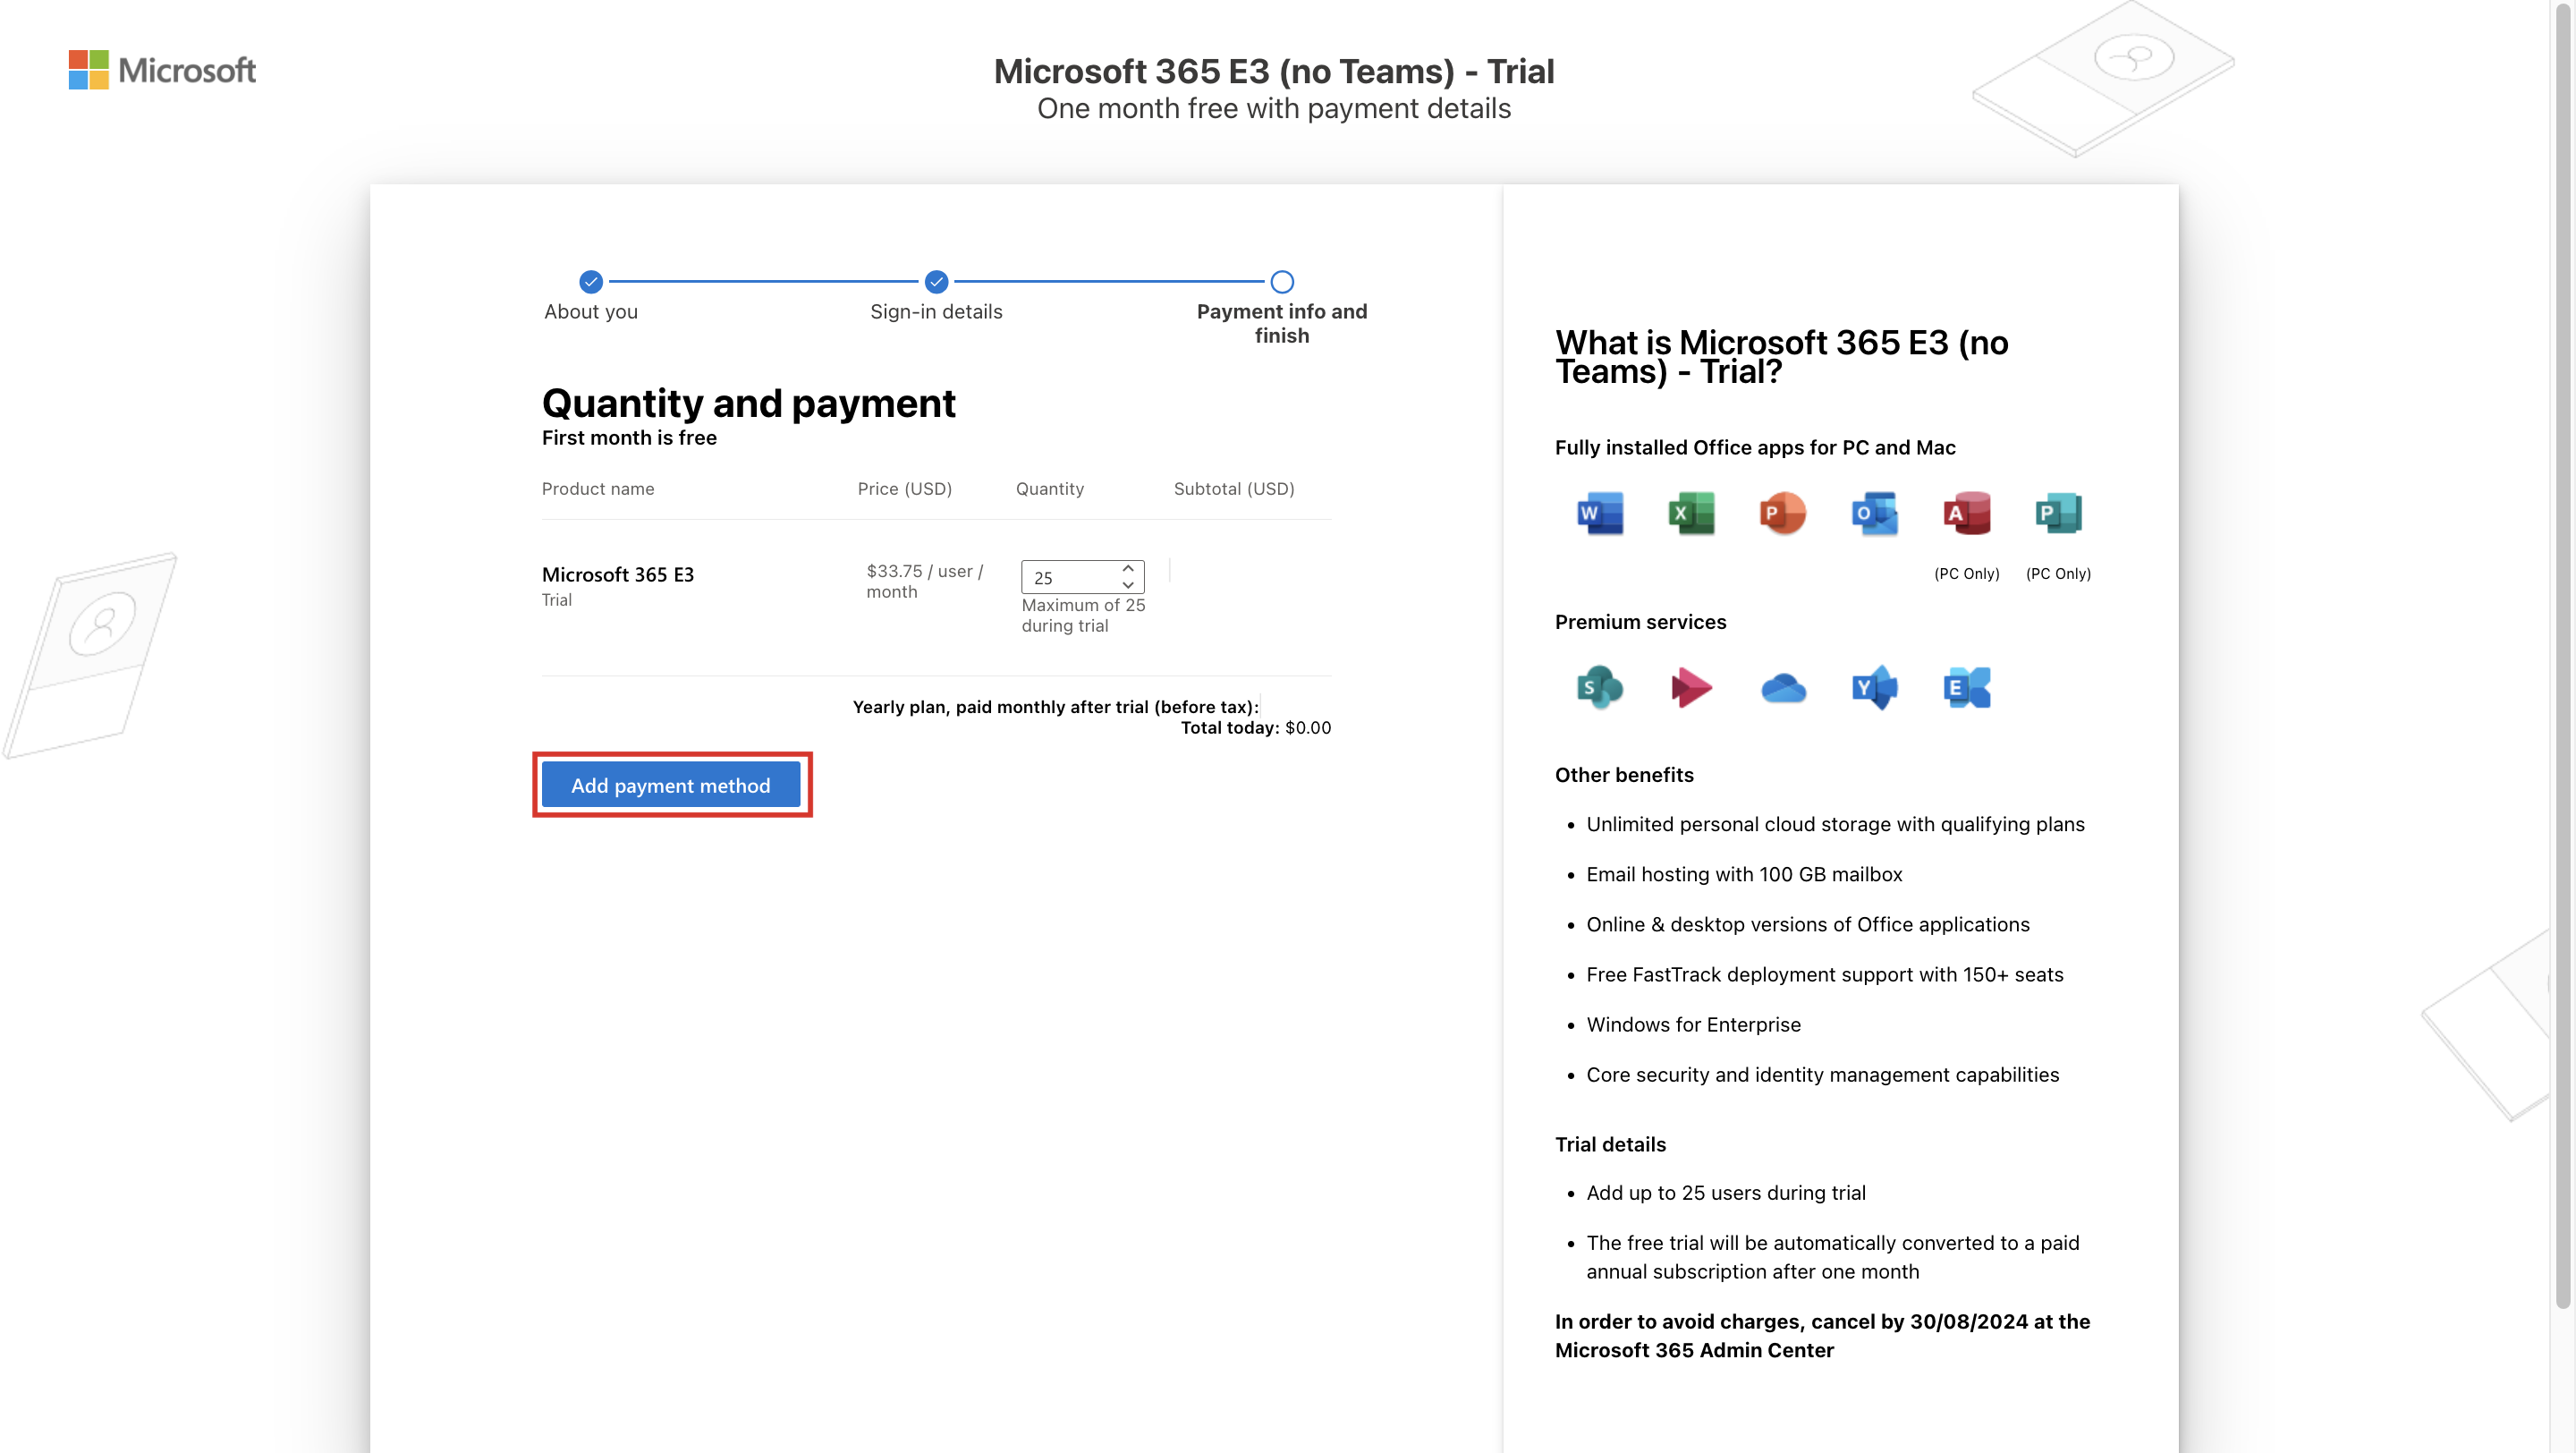Click 'Free FastTrack deployment support' bullet
Image resolution: width=2576 pixels, height=1453 pixels.
(x=1825, y=974)
